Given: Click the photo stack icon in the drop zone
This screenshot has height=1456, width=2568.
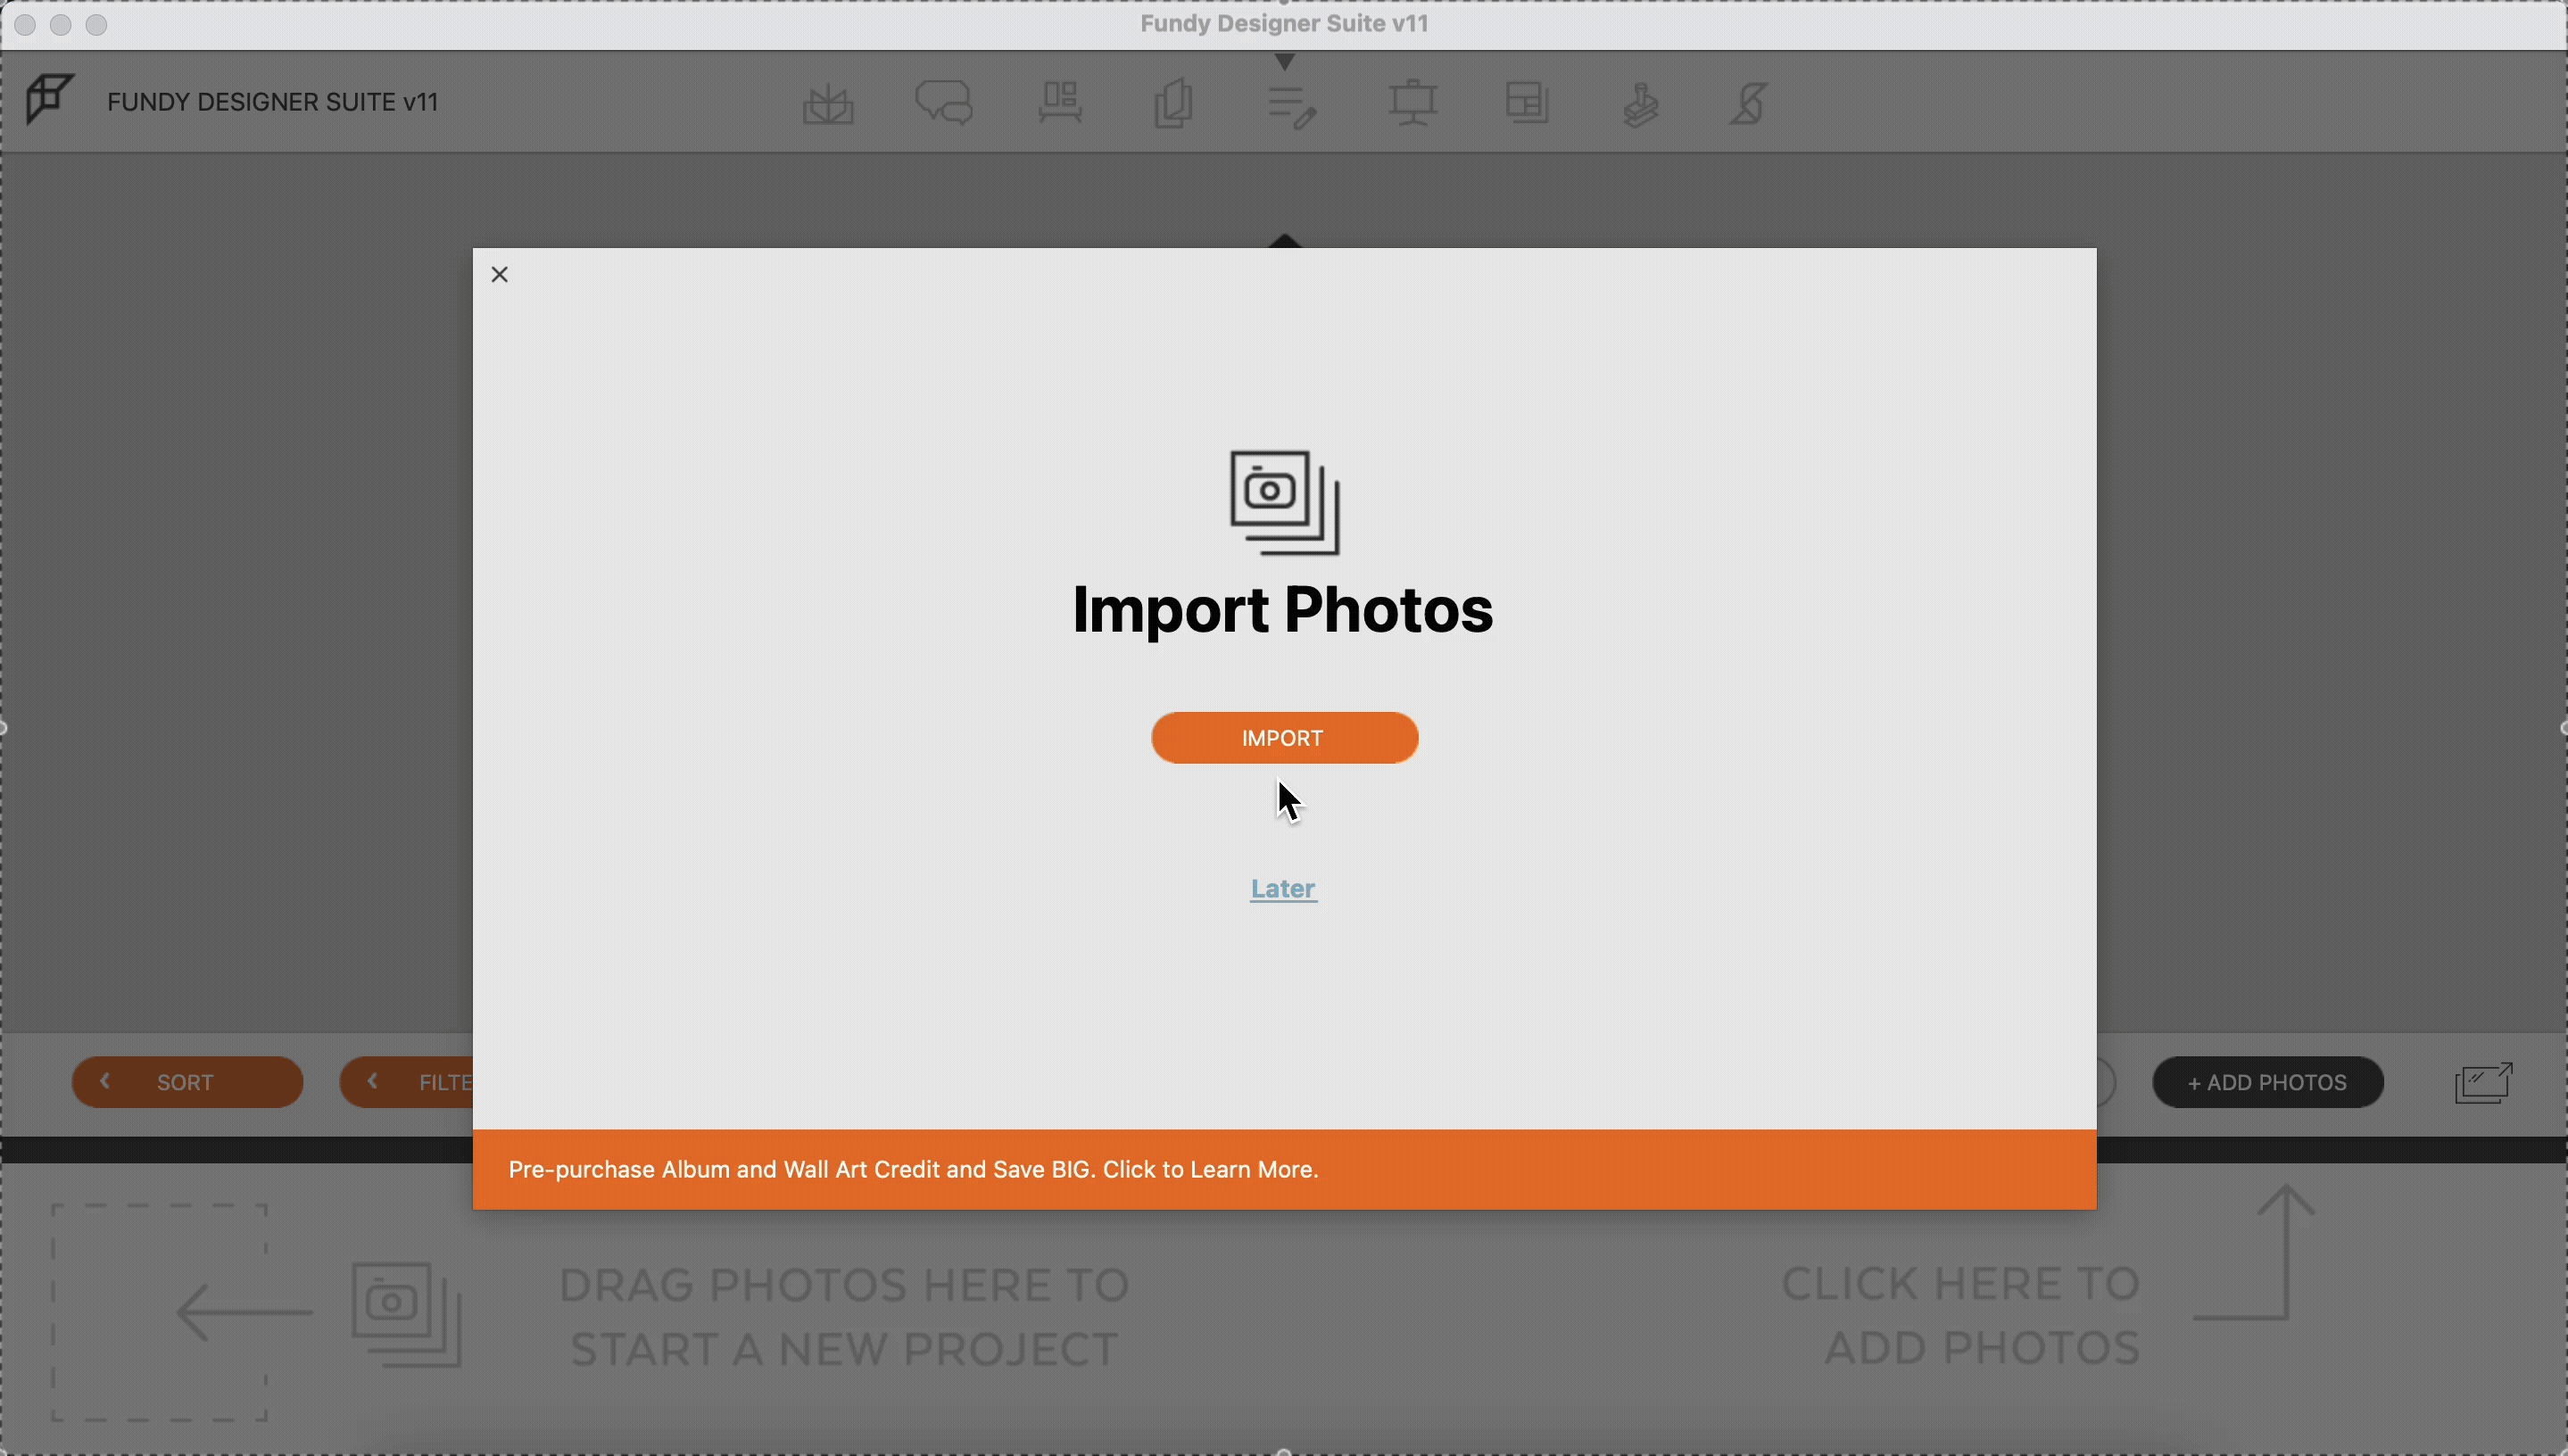Looking at the screenshot, I should pyautogui.click(x=406, y=1314).
